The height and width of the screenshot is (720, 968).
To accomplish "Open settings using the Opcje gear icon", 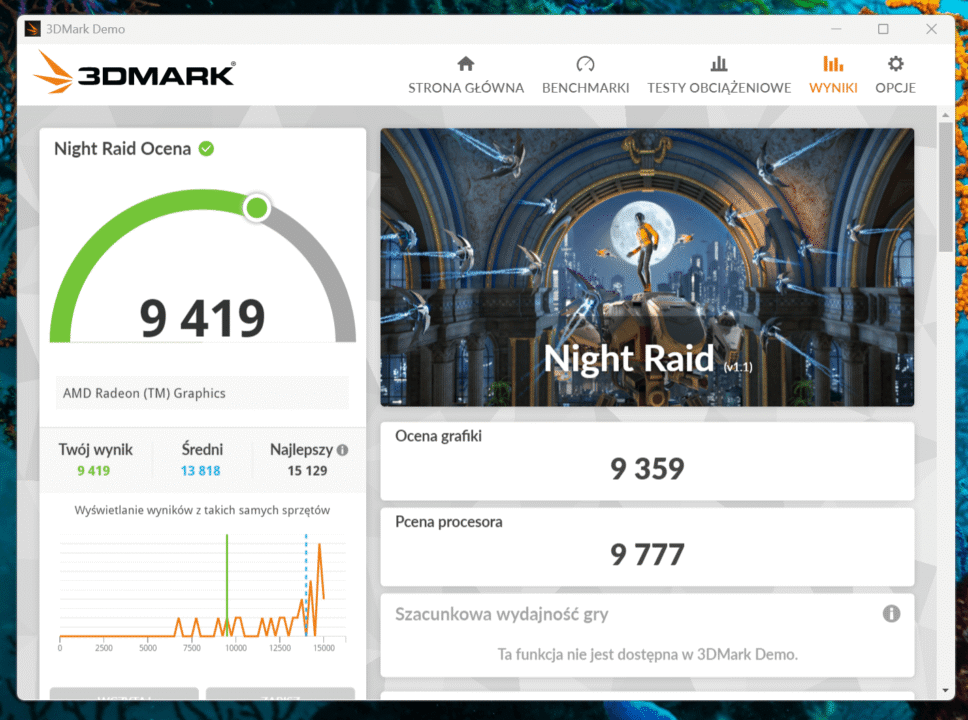I will pyautogui.click(x=895, y=62).
